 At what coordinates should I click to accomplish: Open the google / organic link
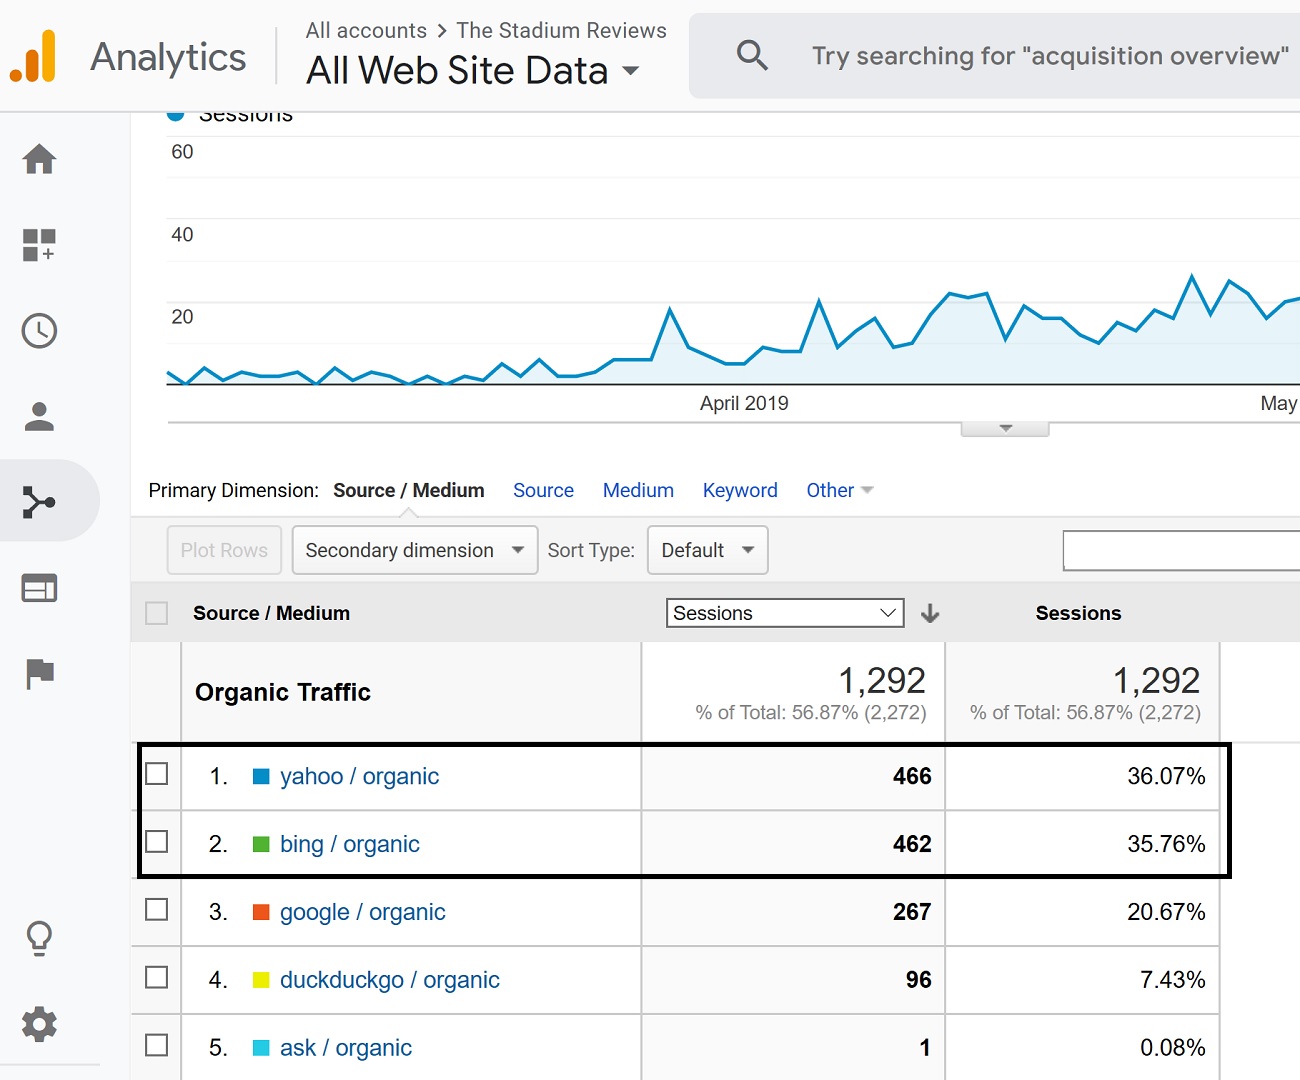click(363, 912)
